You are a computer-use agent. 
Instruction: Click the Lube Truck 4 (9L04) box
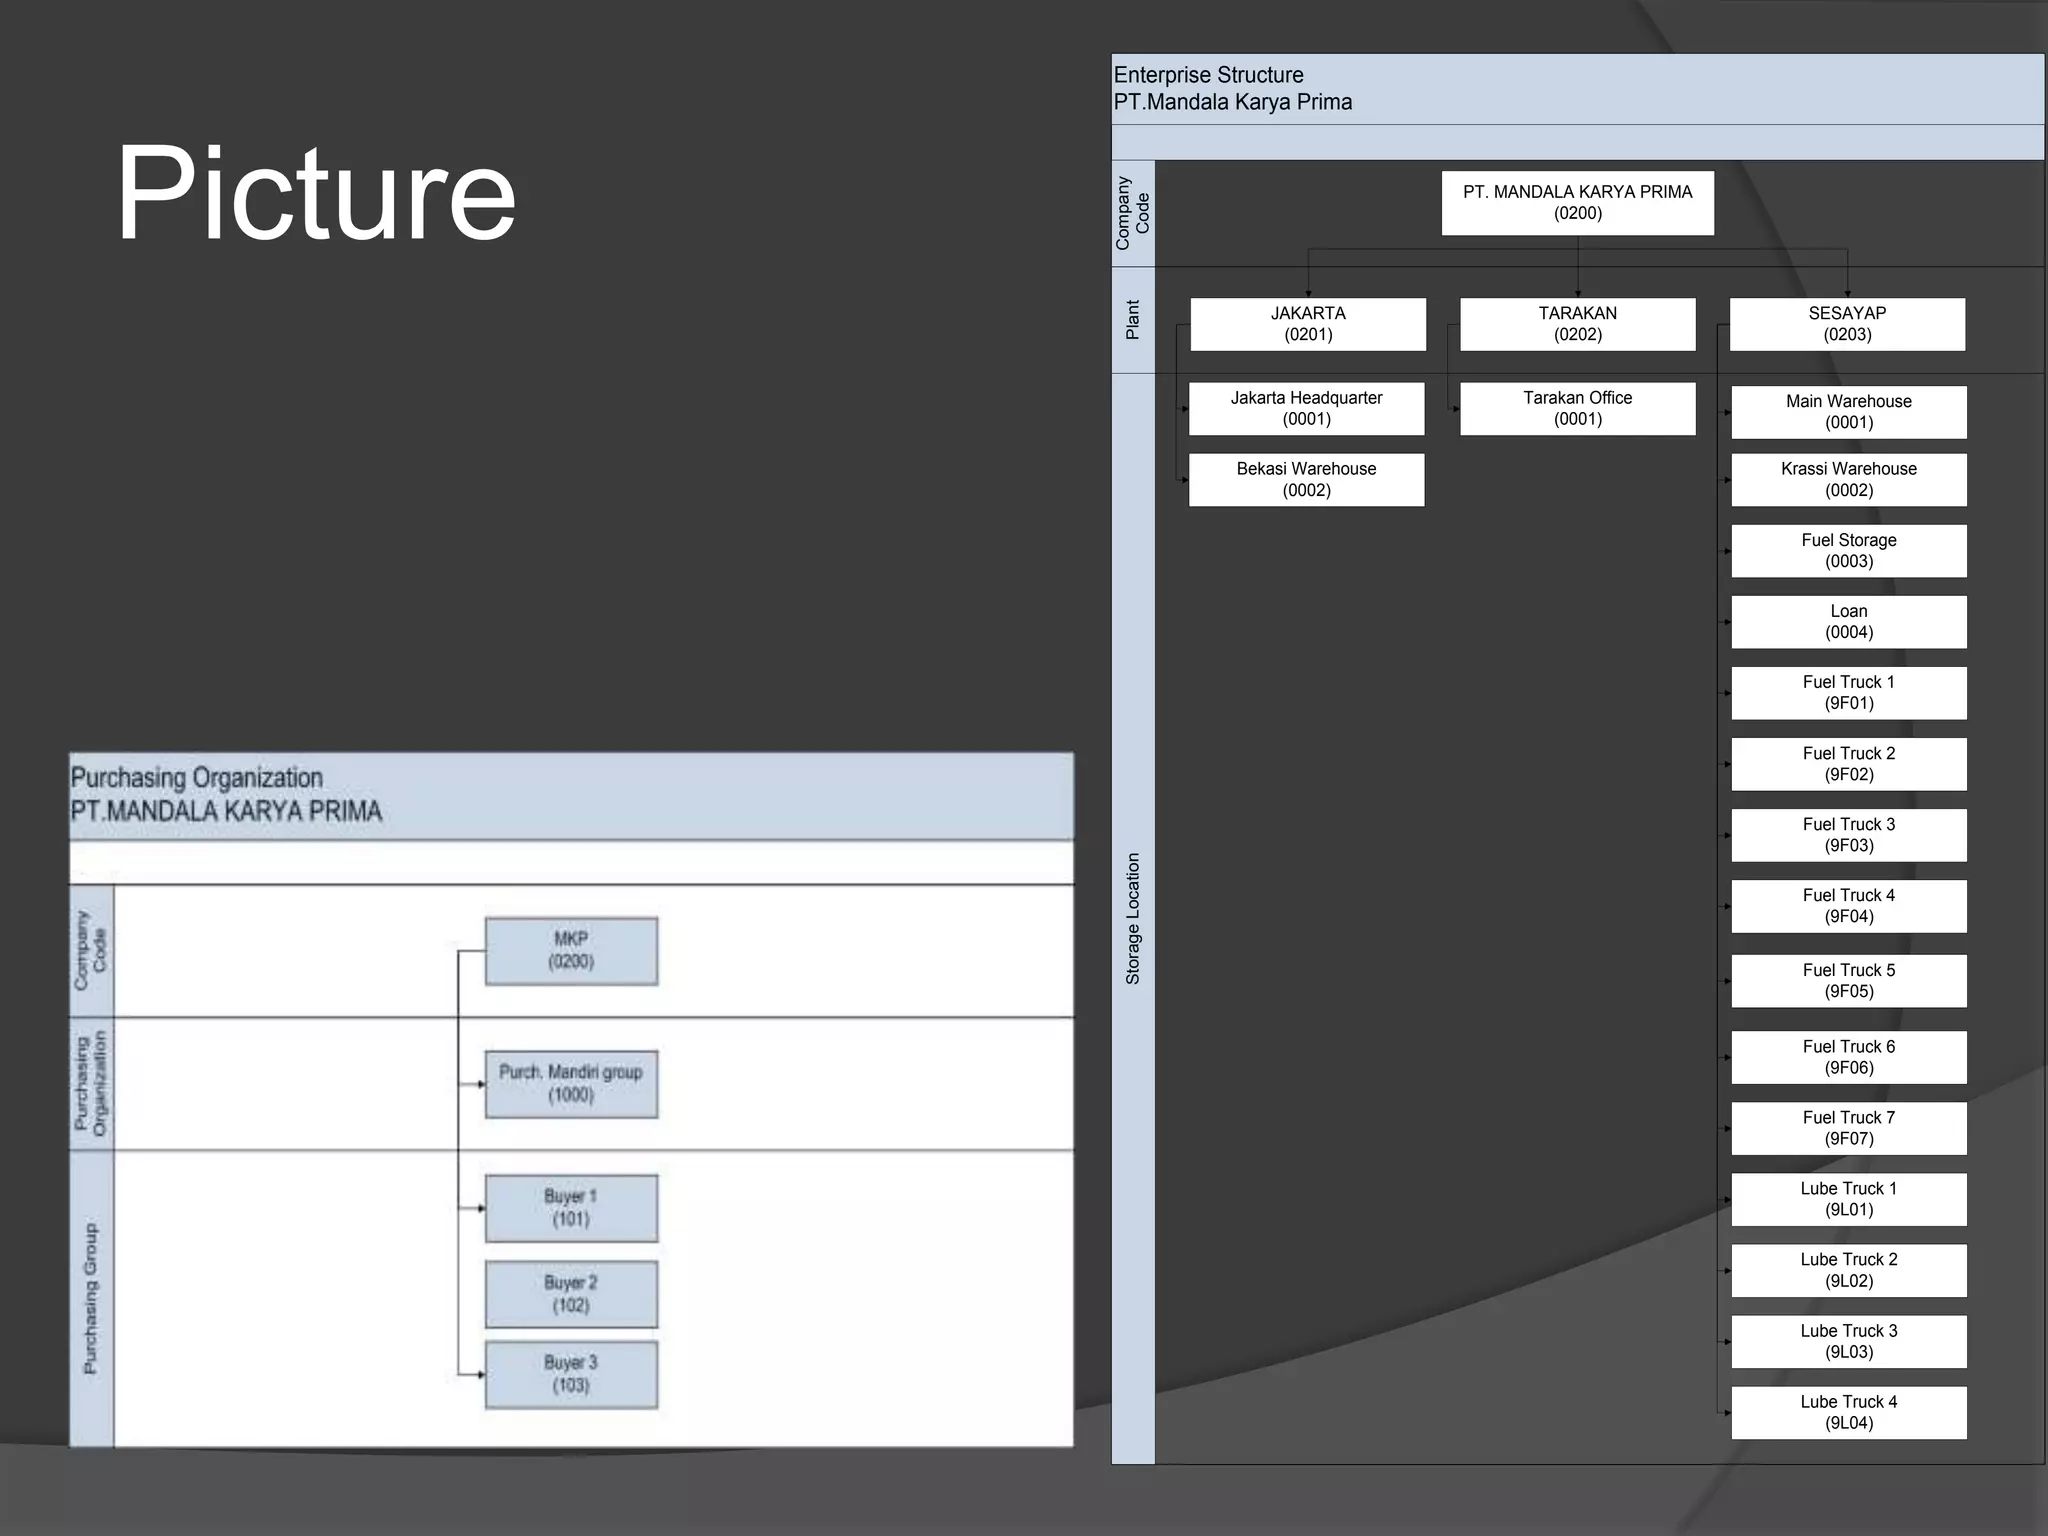(x=1848, y=1412)
